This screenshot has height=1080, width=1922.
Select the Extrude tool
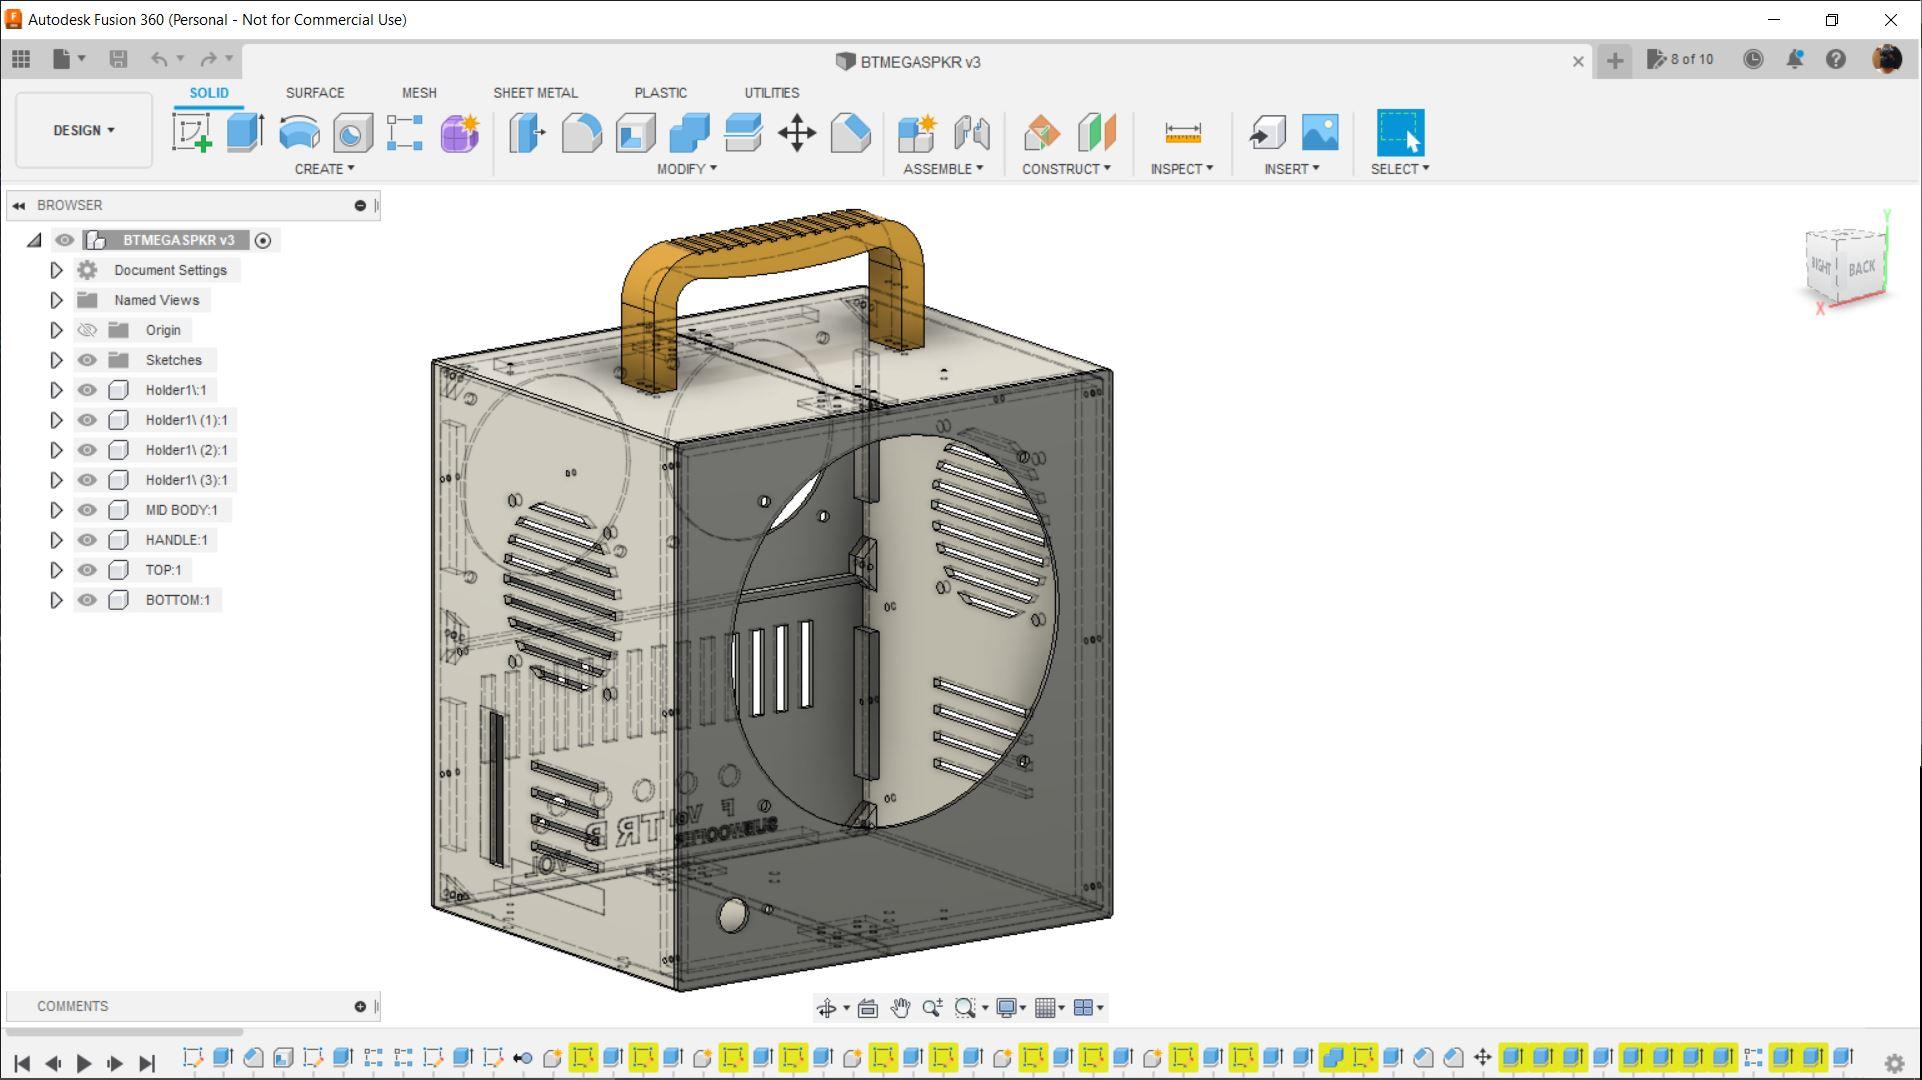pos(245,133)
